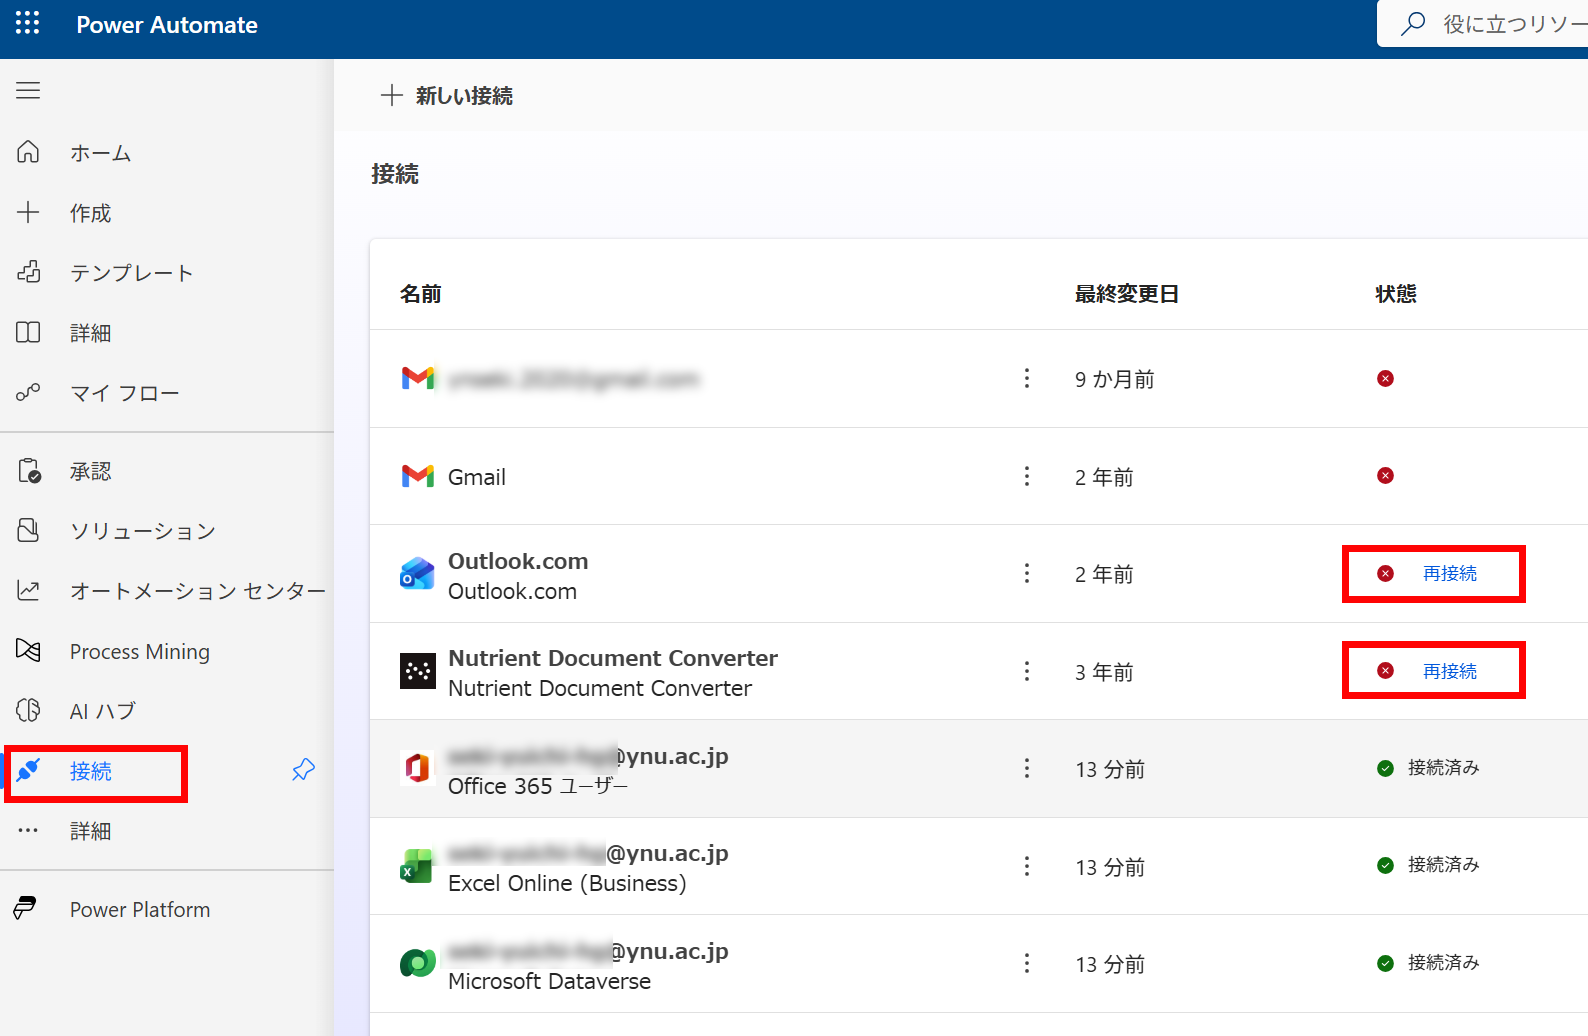Screen dimensions: 1588x1036
Task: Open the 承認 approvals page
Action: click(90, 471)
